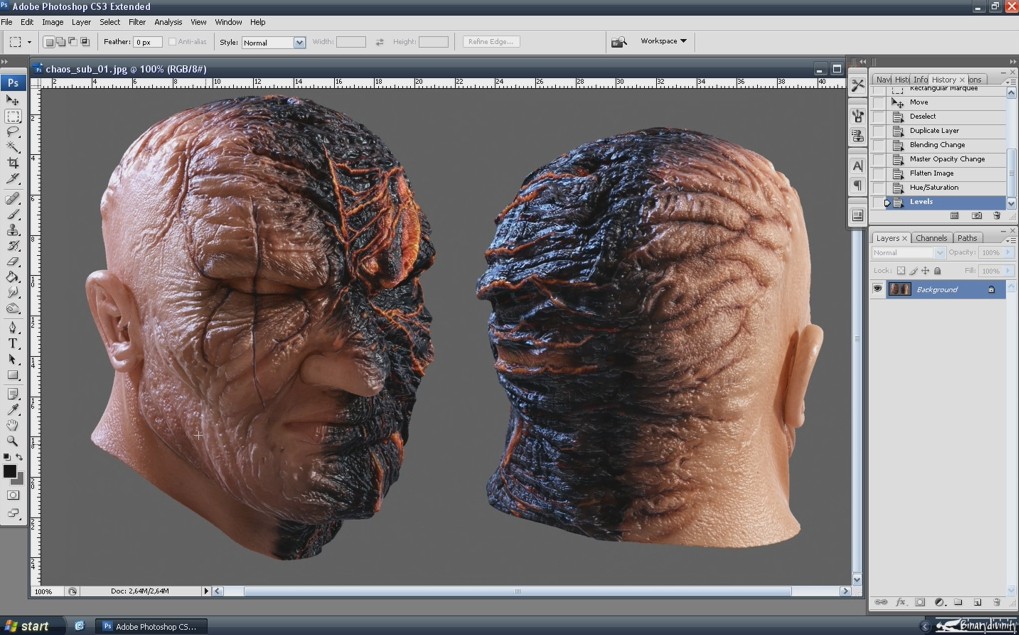Image resolution: width=1019 pixels, height=635 pixels.
Task: Set history brush source for Move state
Action: [879, 102]
